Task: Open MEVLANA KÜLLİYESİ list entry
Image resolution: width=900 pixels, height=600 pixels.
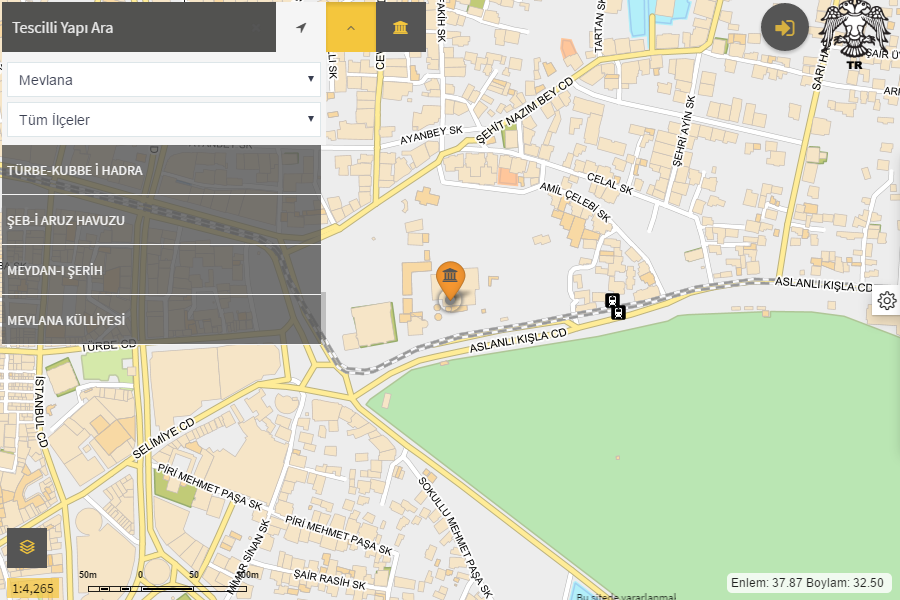Action: [161, 320]
